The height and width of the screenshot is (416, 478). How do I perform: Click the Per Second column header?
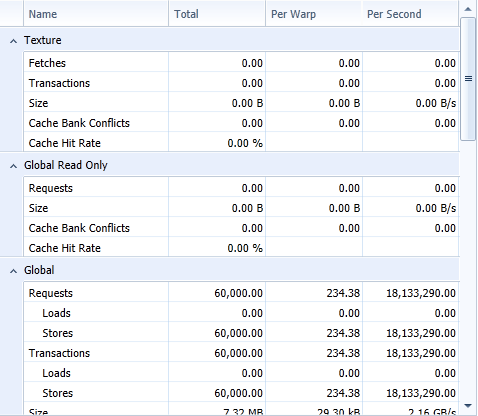pyautogui.click(x=410, y=14)
